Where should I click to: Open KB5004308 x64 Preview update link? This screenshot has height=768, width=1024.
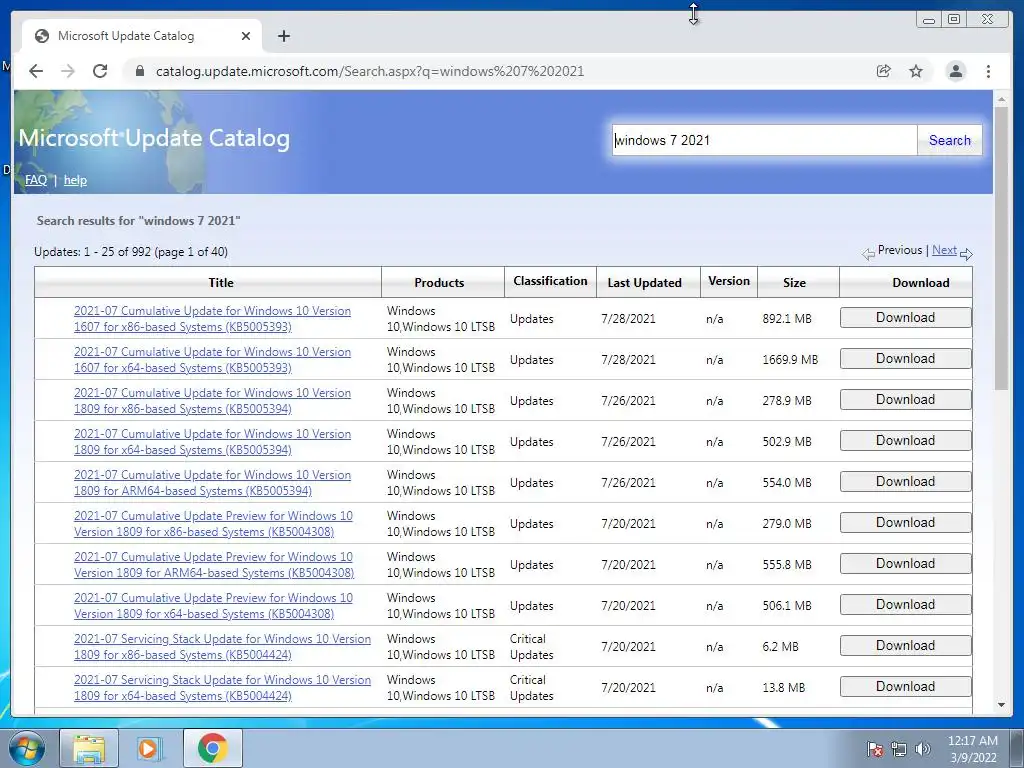pyautogui.click(x=213, y=606)
